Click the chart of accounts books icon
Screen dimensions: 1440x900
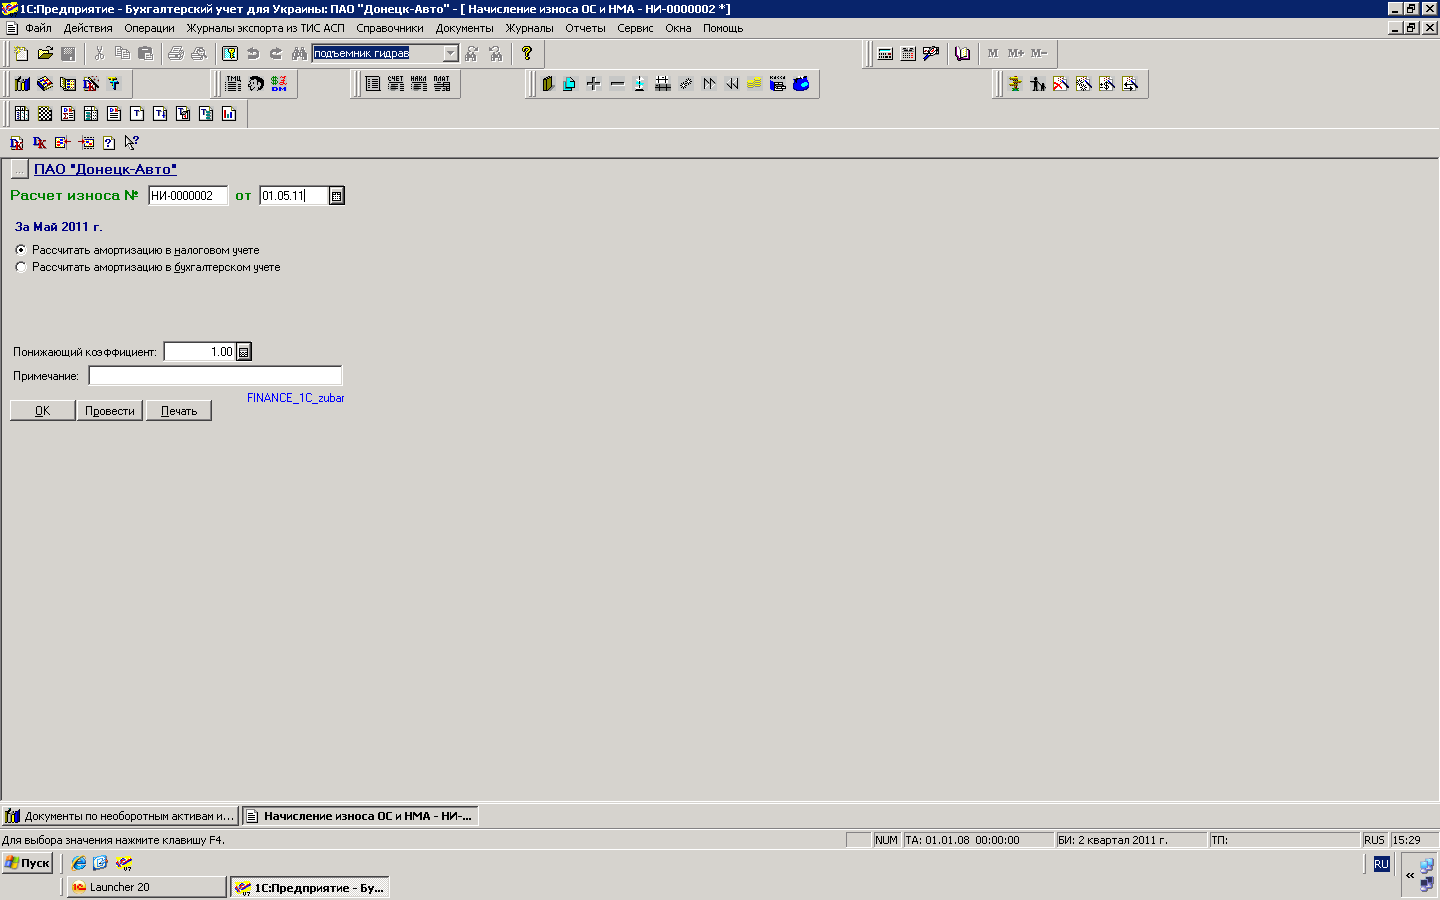[x=22, y=83]
